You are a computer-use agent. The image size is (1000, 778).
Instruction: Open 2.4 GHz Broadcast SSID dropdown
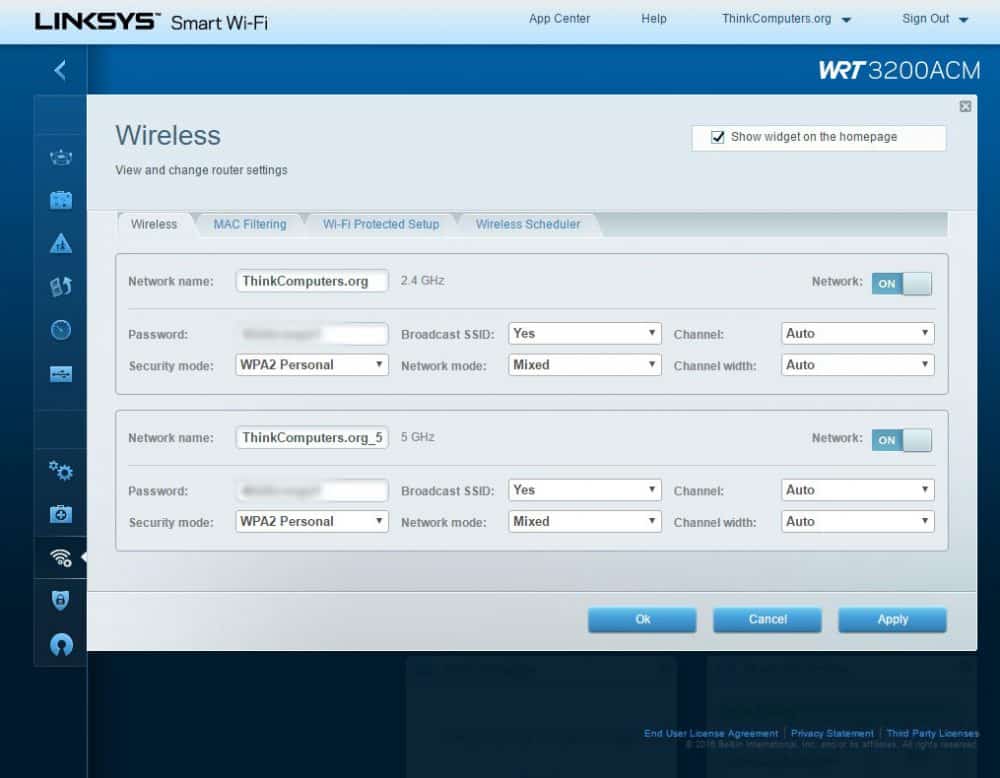point(585,334)
